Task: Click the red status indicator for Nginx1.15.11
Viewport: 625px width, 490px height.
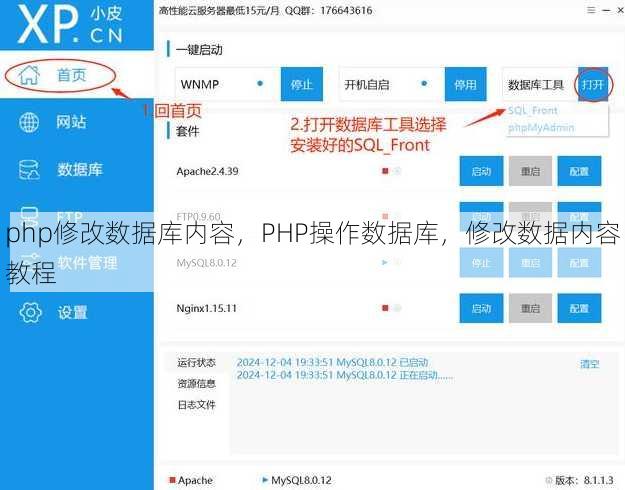Action: pyautogui.click(x=385, y=308)
